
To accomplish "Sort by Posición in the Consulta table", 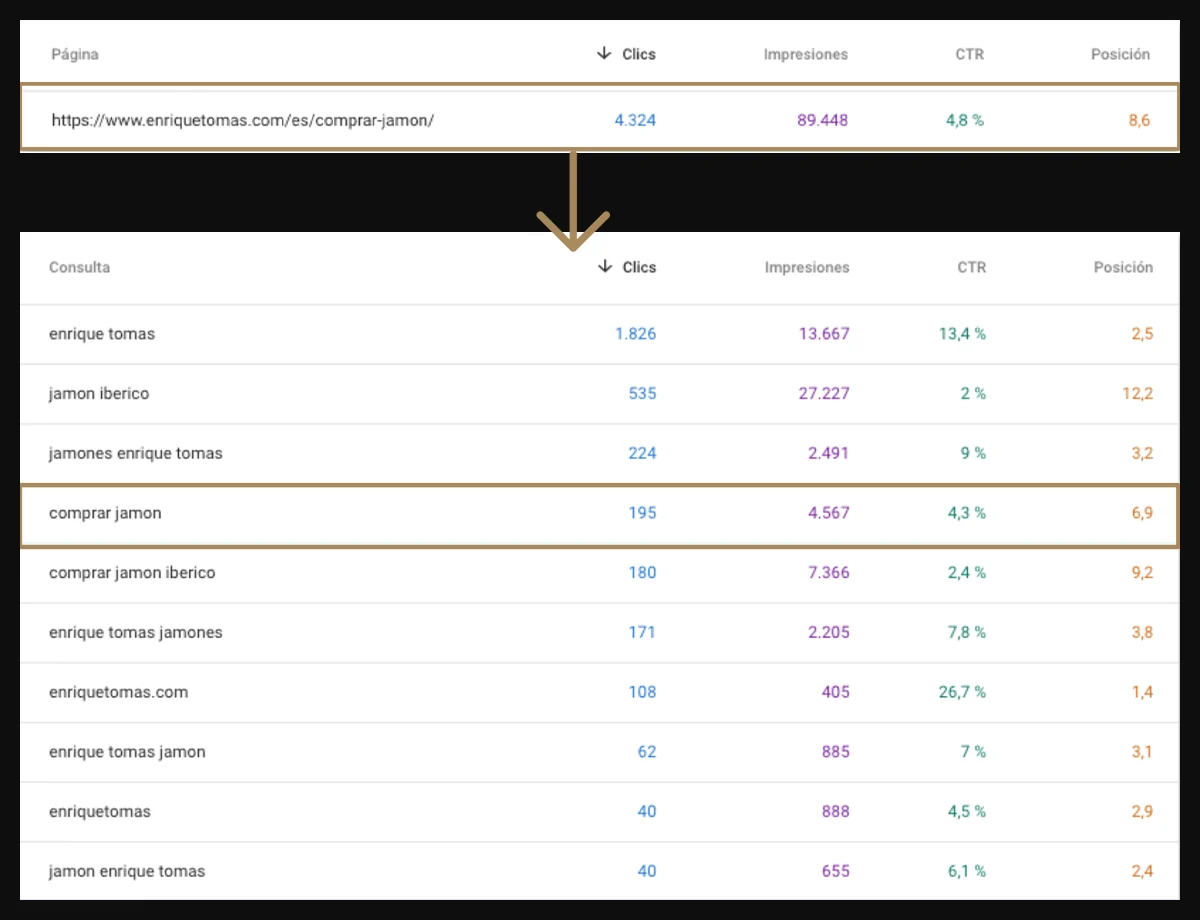I will coord(1123,267).
